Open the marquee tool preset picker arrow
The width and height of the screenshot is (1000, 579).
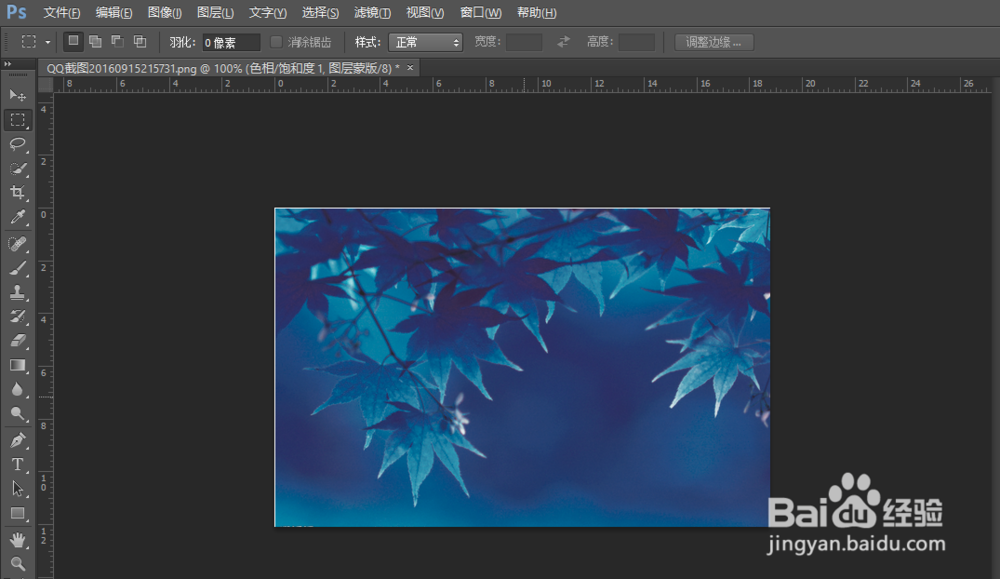coord(48,42)
